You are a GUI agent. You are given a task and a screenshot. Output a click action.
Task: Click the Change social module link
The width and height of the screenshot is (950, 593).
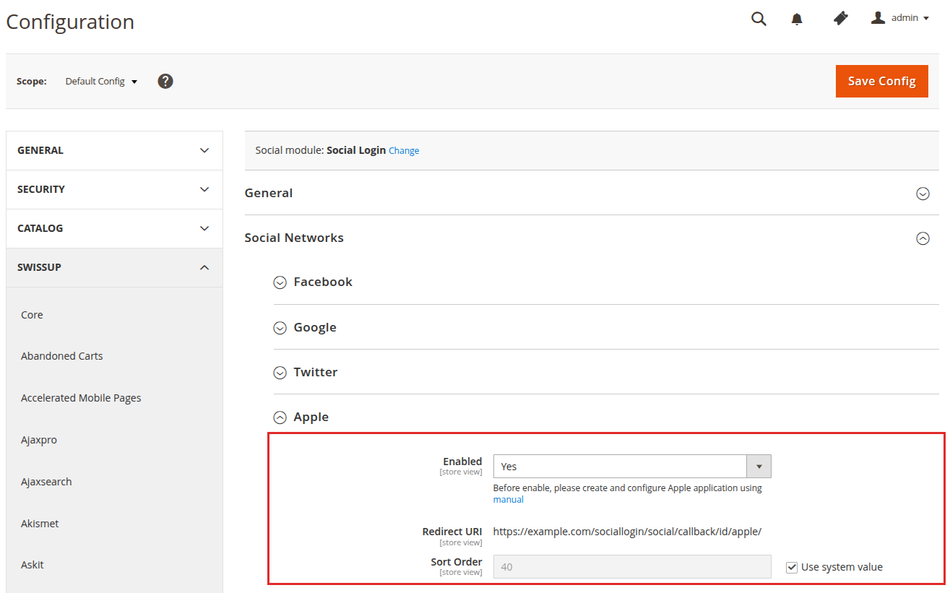point(404,151)
